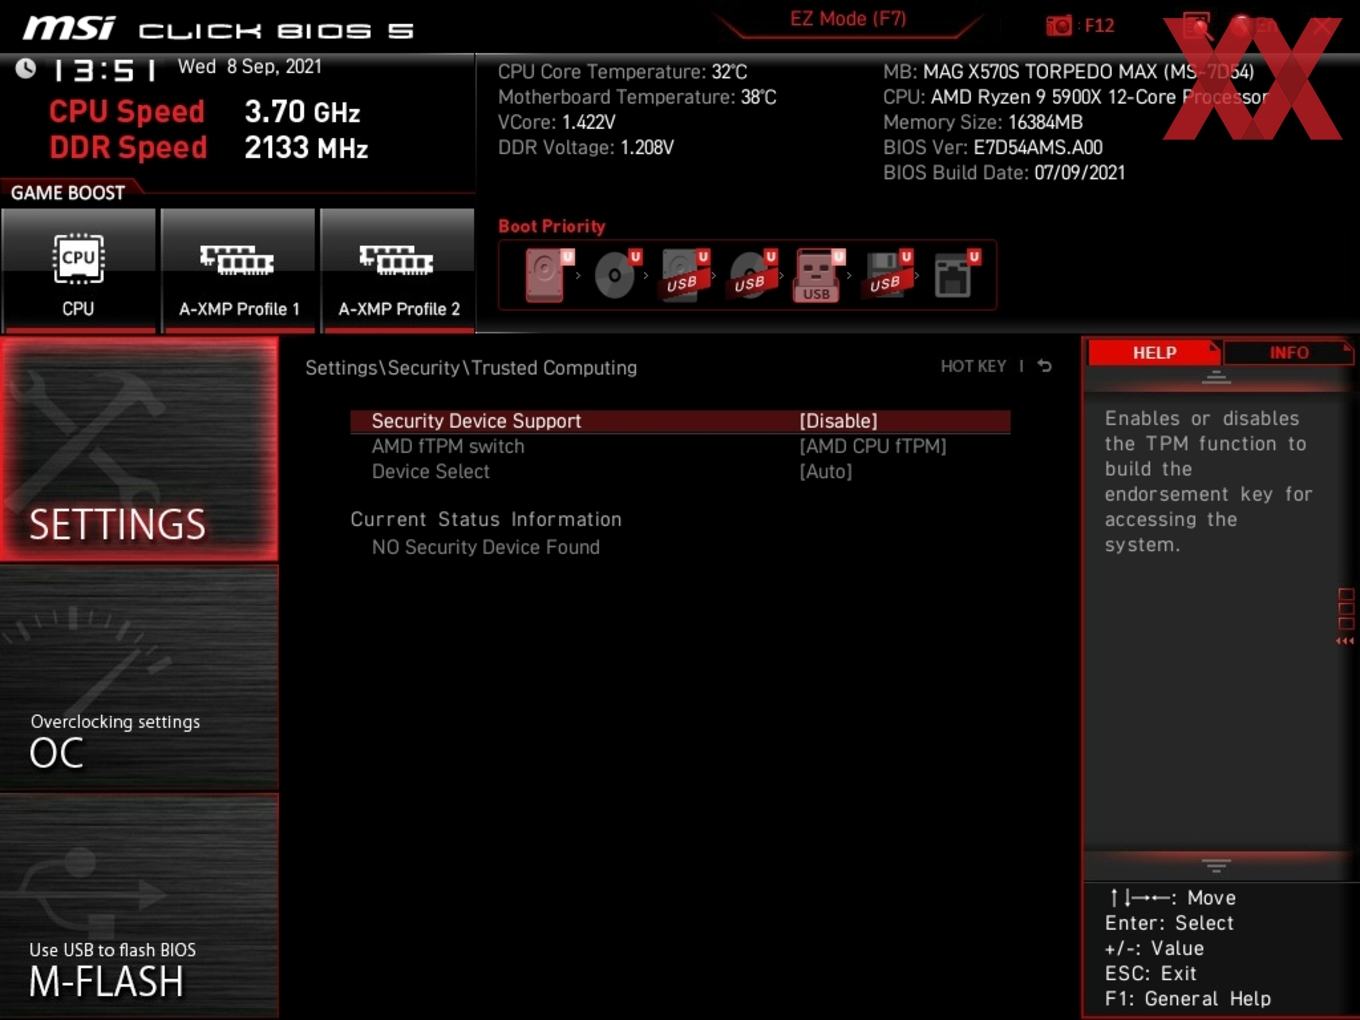The height and width of the screenshot is (1020, 1360).
Task: Click the Motherboard Temperature reading
Action: point(637,97)
